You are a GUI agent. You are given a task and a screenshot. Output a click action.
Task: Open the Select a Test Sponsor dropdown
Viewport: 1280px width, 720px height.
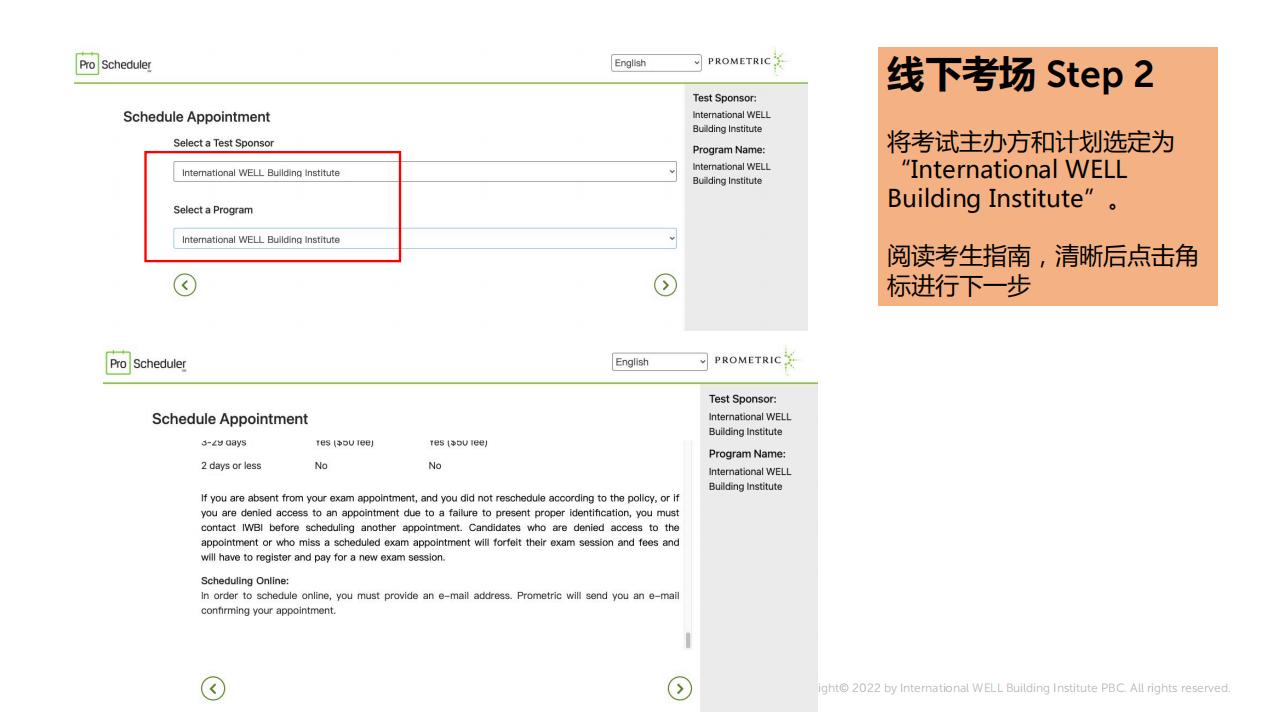point(425,172)
